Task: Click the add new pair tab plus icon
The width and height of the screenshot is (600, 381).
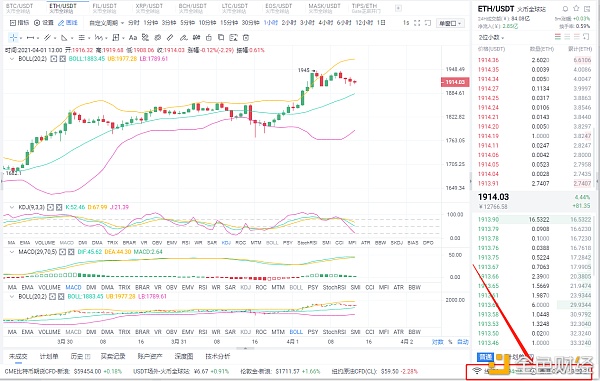Action: (x=398, y=8)
